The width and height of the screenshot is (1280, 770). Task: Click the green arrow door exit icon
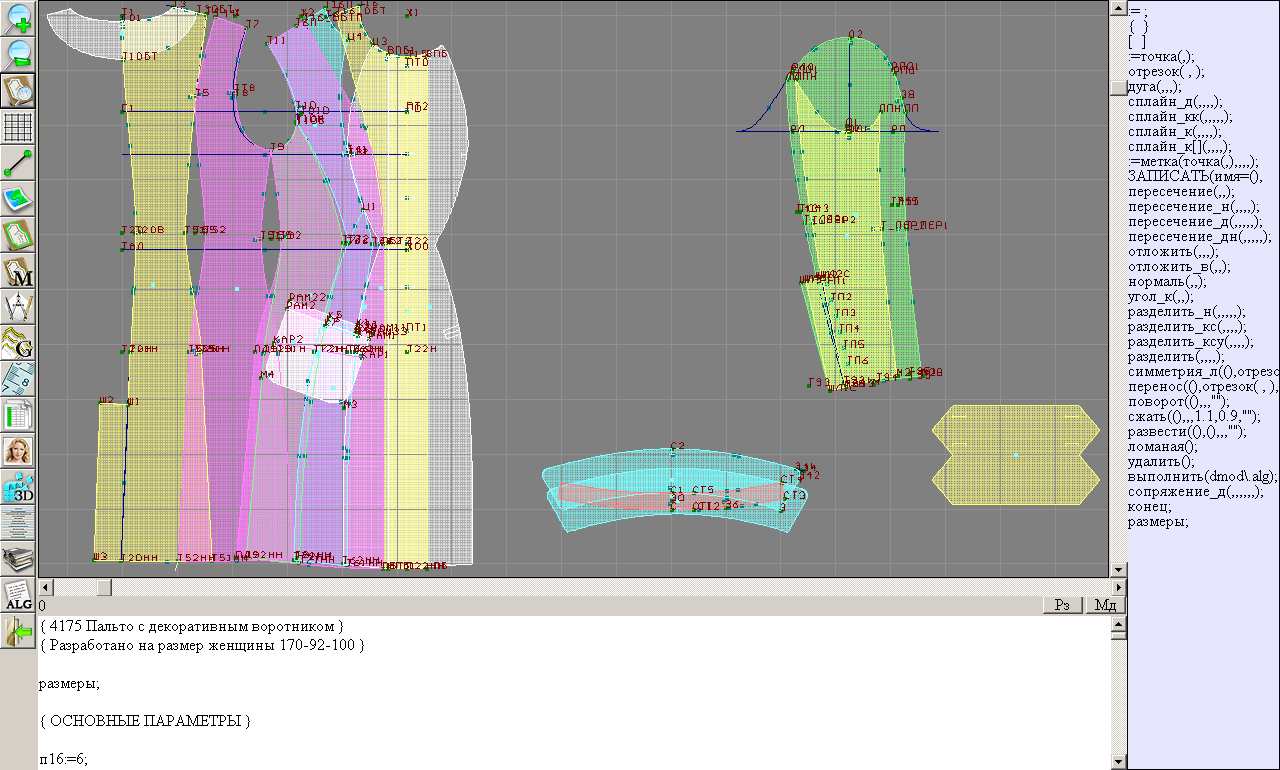pyautogui.click(x=19, y=631)
